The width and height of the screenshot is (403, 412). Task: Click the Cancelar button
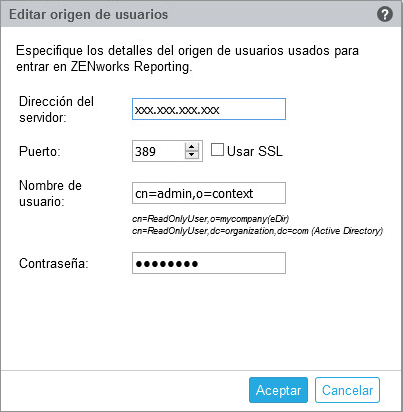347,390
